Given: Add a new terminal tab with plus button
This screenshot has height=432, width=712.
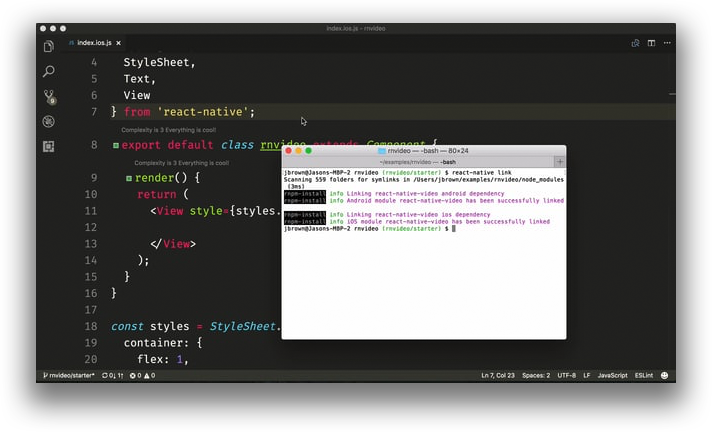Looking at the screenshot, I should (560, 162).
